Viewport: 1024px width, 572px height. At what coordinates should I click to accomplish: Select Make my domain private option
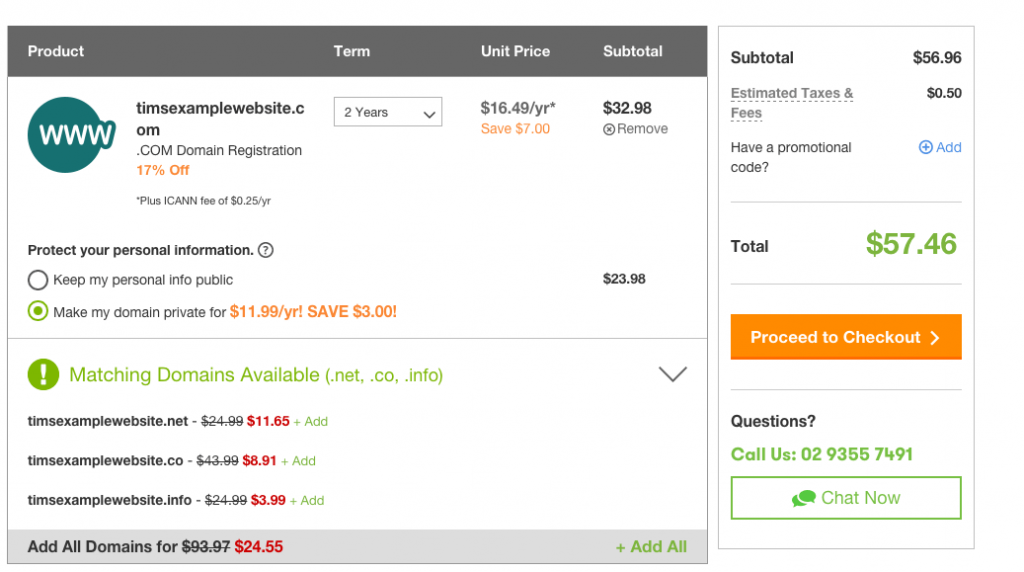tap(38, 311)
